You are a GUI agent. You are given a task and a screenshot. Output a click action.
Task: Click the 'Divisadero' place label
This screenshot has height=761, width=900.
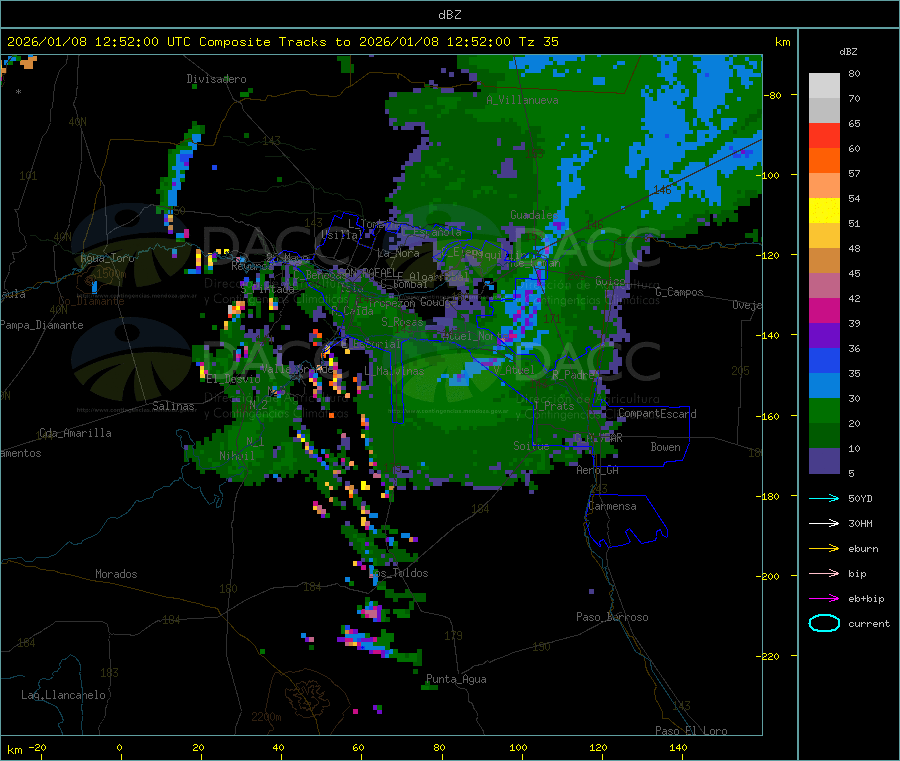[216, 79]
